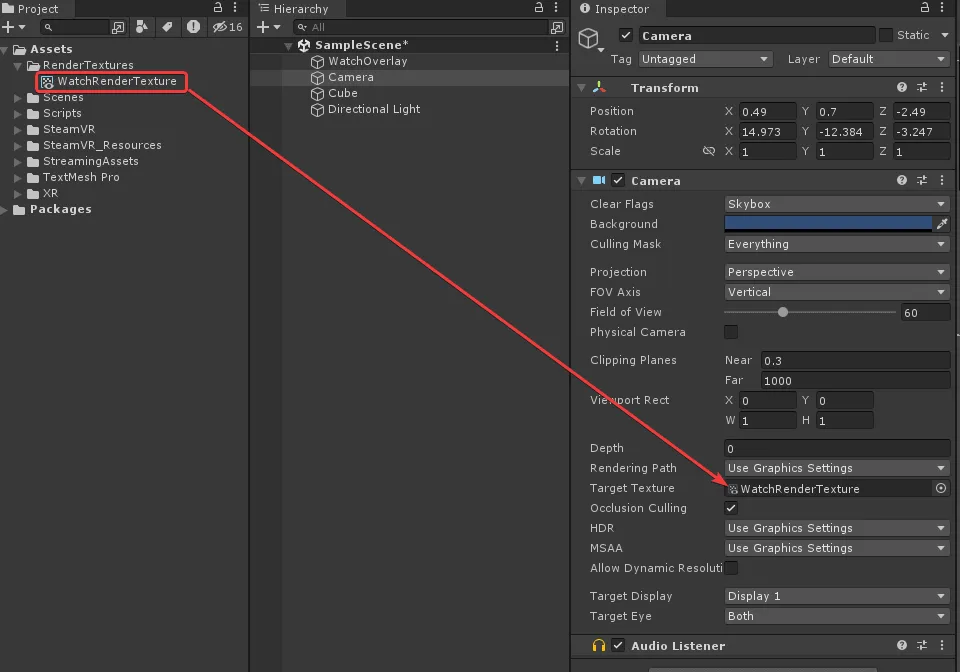
Task: Collapse the Transform component foldout
Action: tap(582, 88)
